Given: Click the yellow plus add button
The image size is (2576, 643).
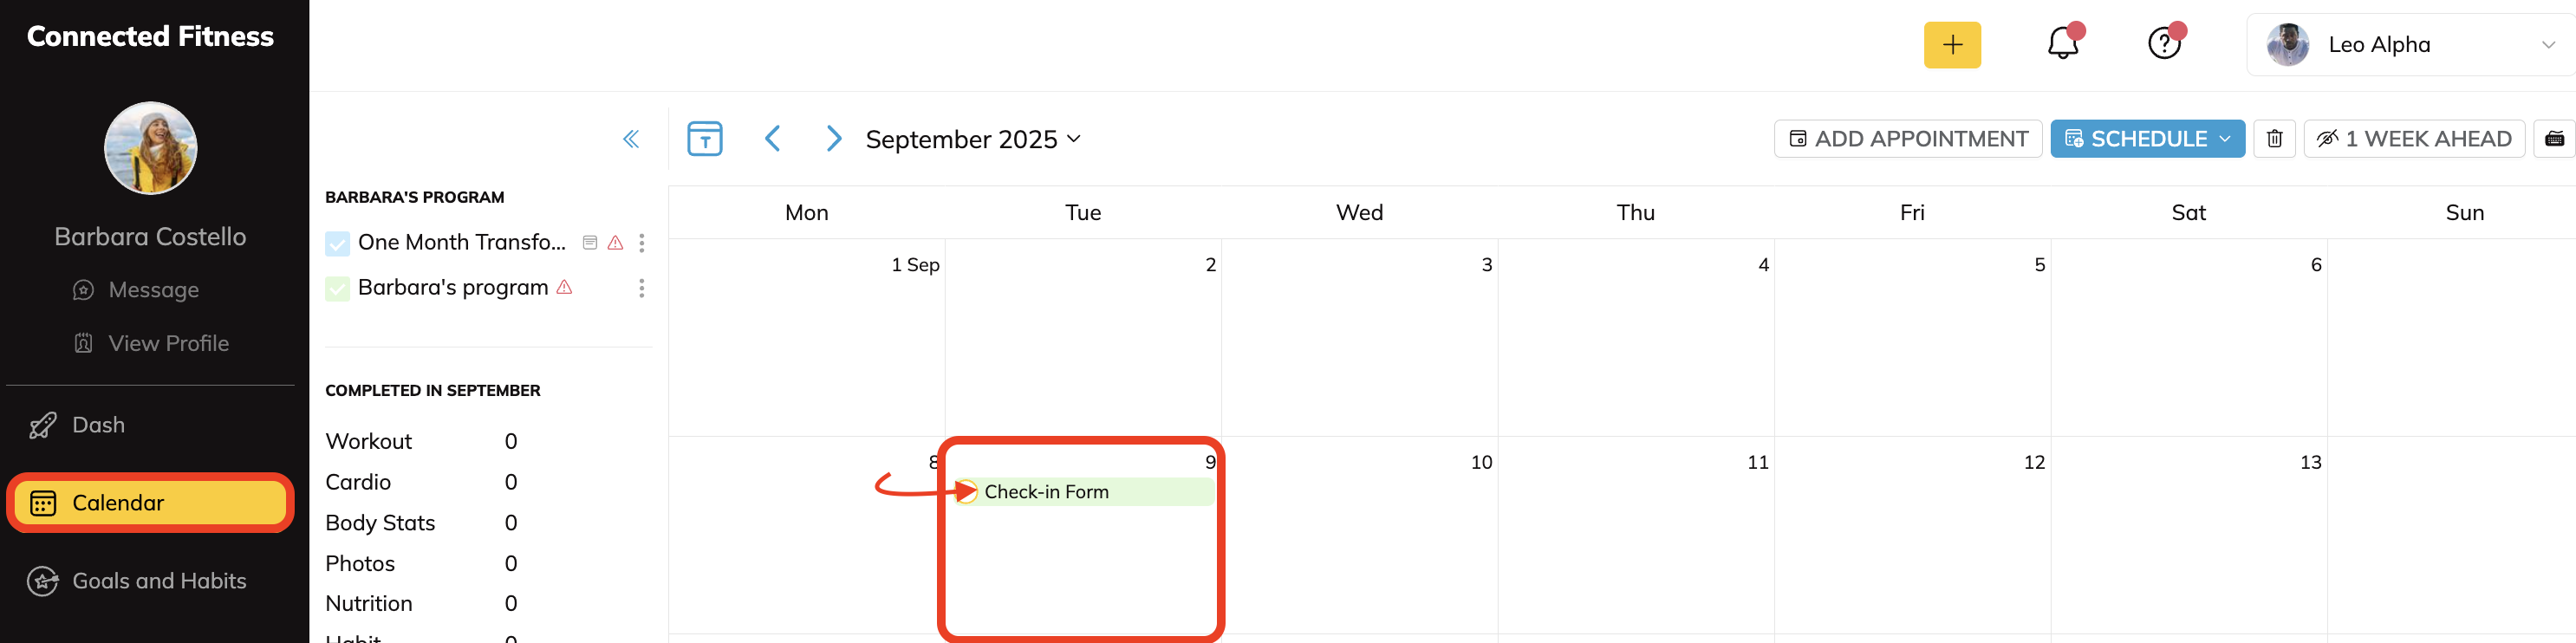Looking at the screenshot, I should (1951, 45).
